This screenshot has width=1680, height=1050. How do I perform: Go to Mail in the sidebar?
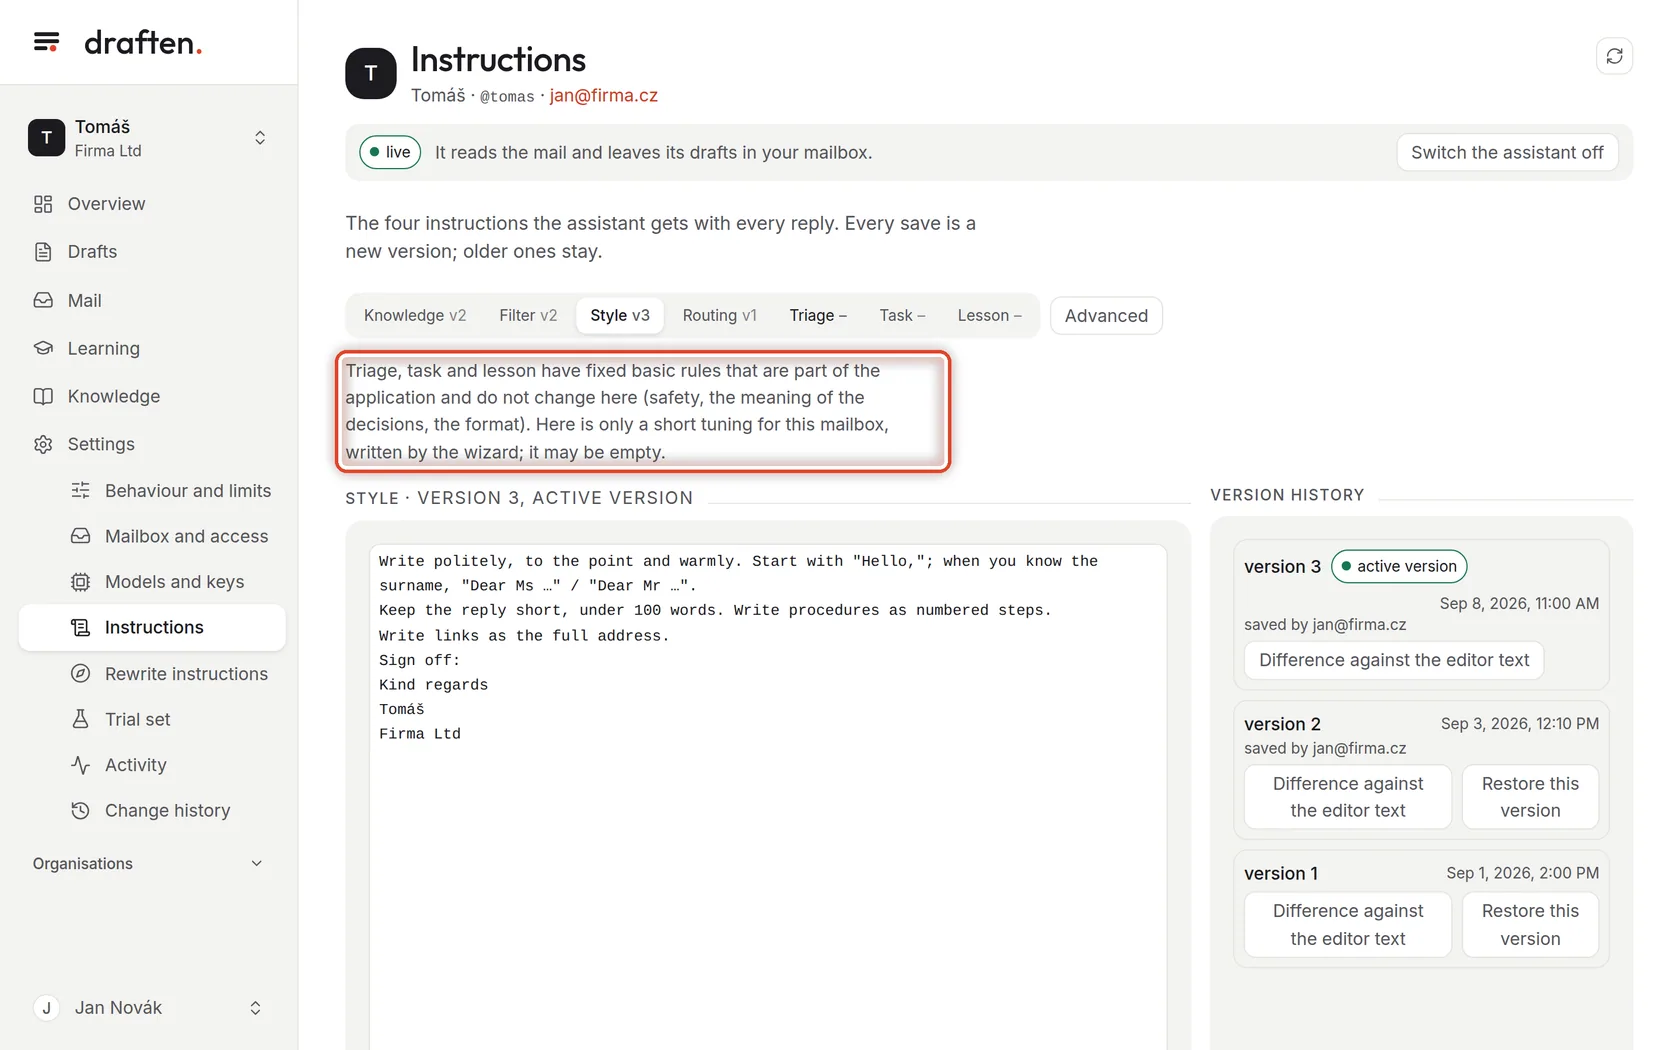(x=152, y=300)
